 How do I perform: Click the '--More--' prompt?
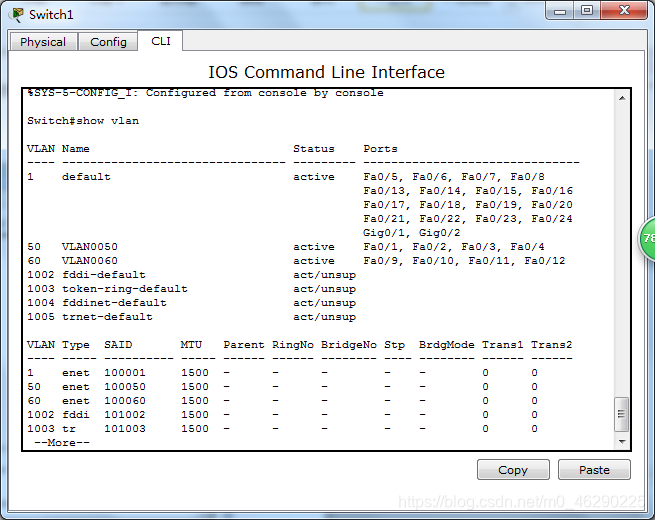tap(62, 442)
